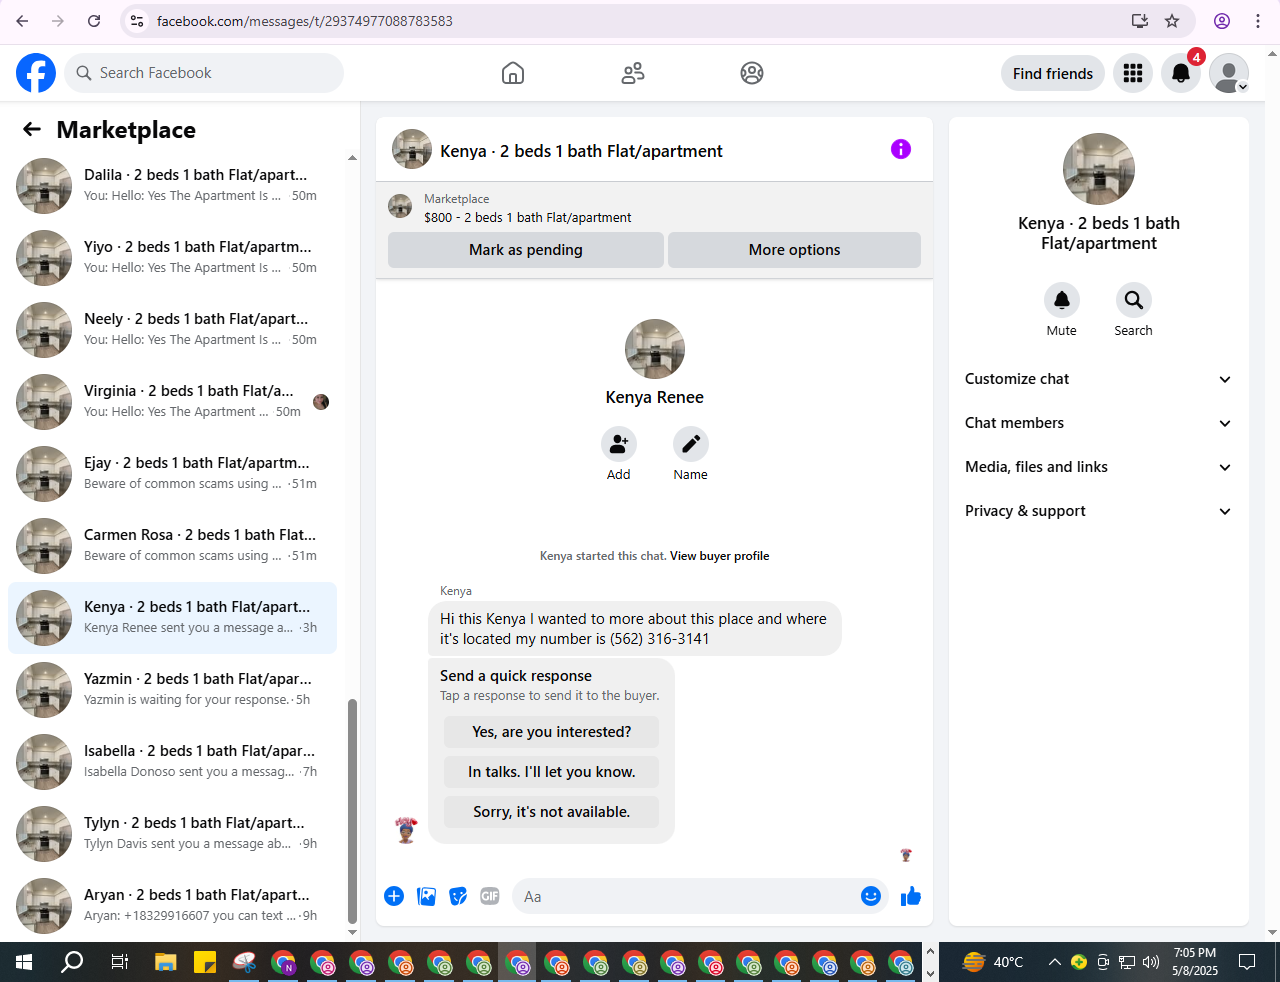The height and width of the screenshot is (982, 1280).
Task: Open Windows Start menu
Action: coord(24,962)
